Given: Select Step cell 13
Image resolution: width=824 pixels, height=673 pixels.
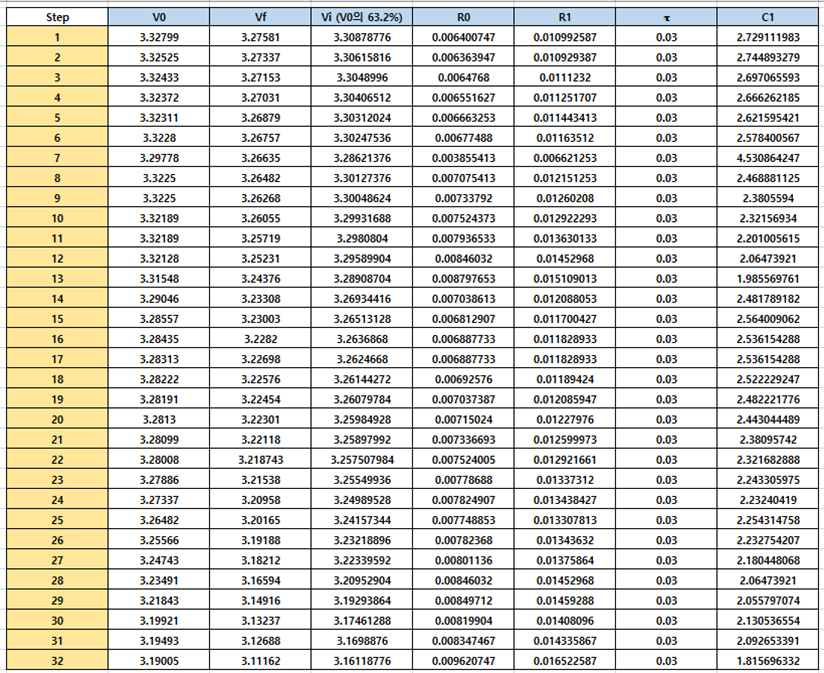Looking at the screenshot, I should point(57,279).
